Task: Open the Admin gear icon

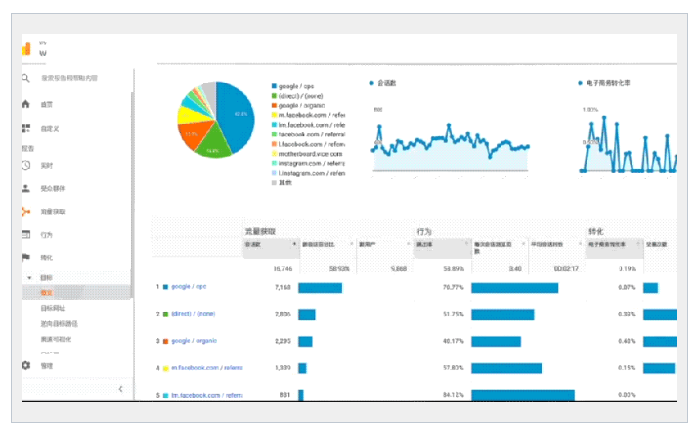Action: click(x=26, y=365)
